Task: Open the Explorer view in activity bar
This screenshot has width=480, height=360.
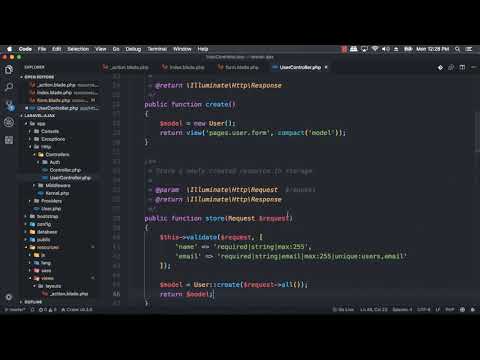Action: point(9,70)
